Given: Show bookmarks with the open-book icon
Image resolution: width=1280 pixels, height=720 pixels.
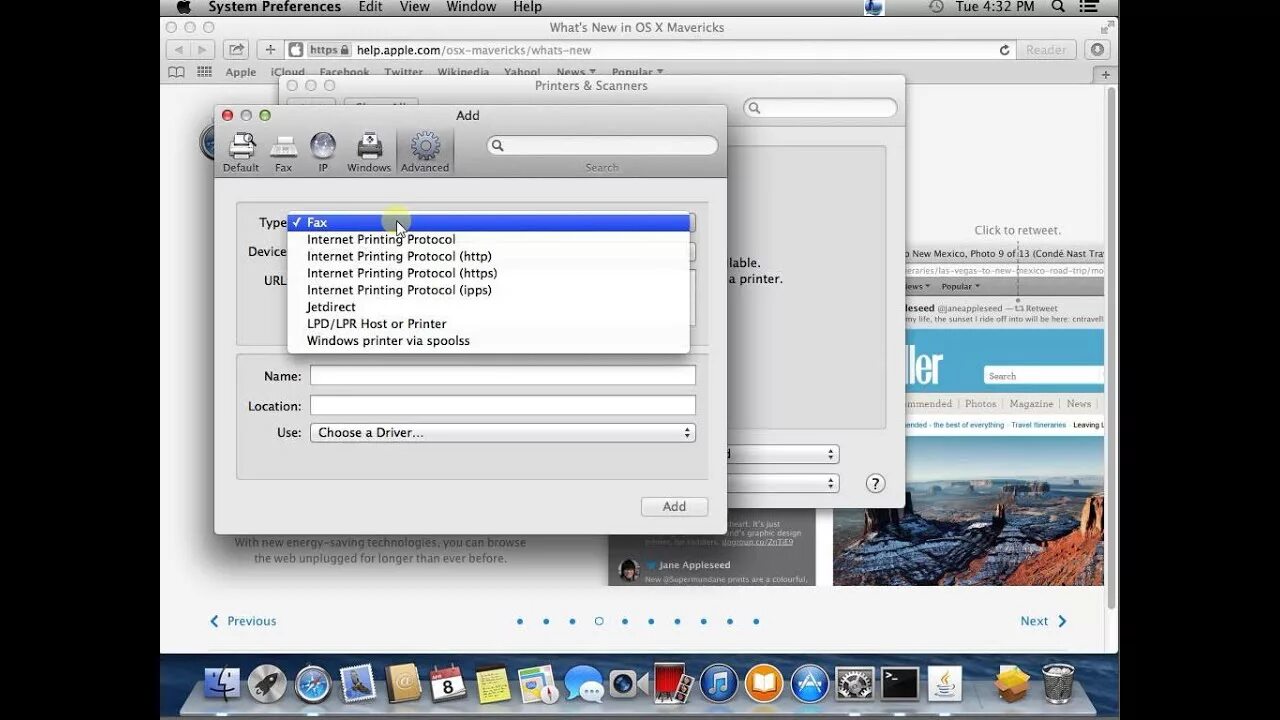Looking at the screenshot, I should click(176, 72).
